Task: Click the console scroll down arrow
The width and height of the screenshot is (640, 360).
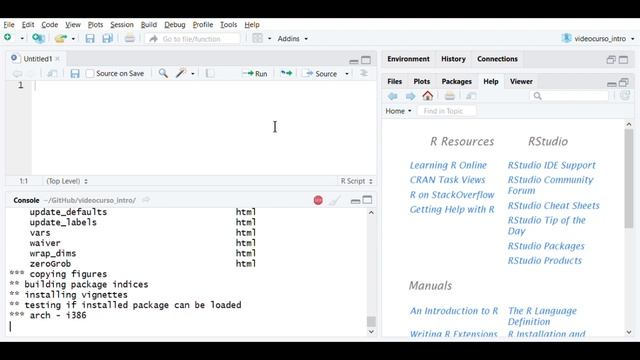Action: 371,331
